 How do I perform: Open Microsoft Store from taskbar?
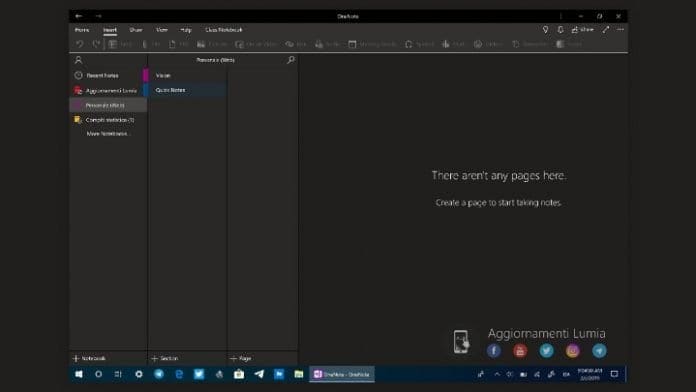tap(239, 374)
